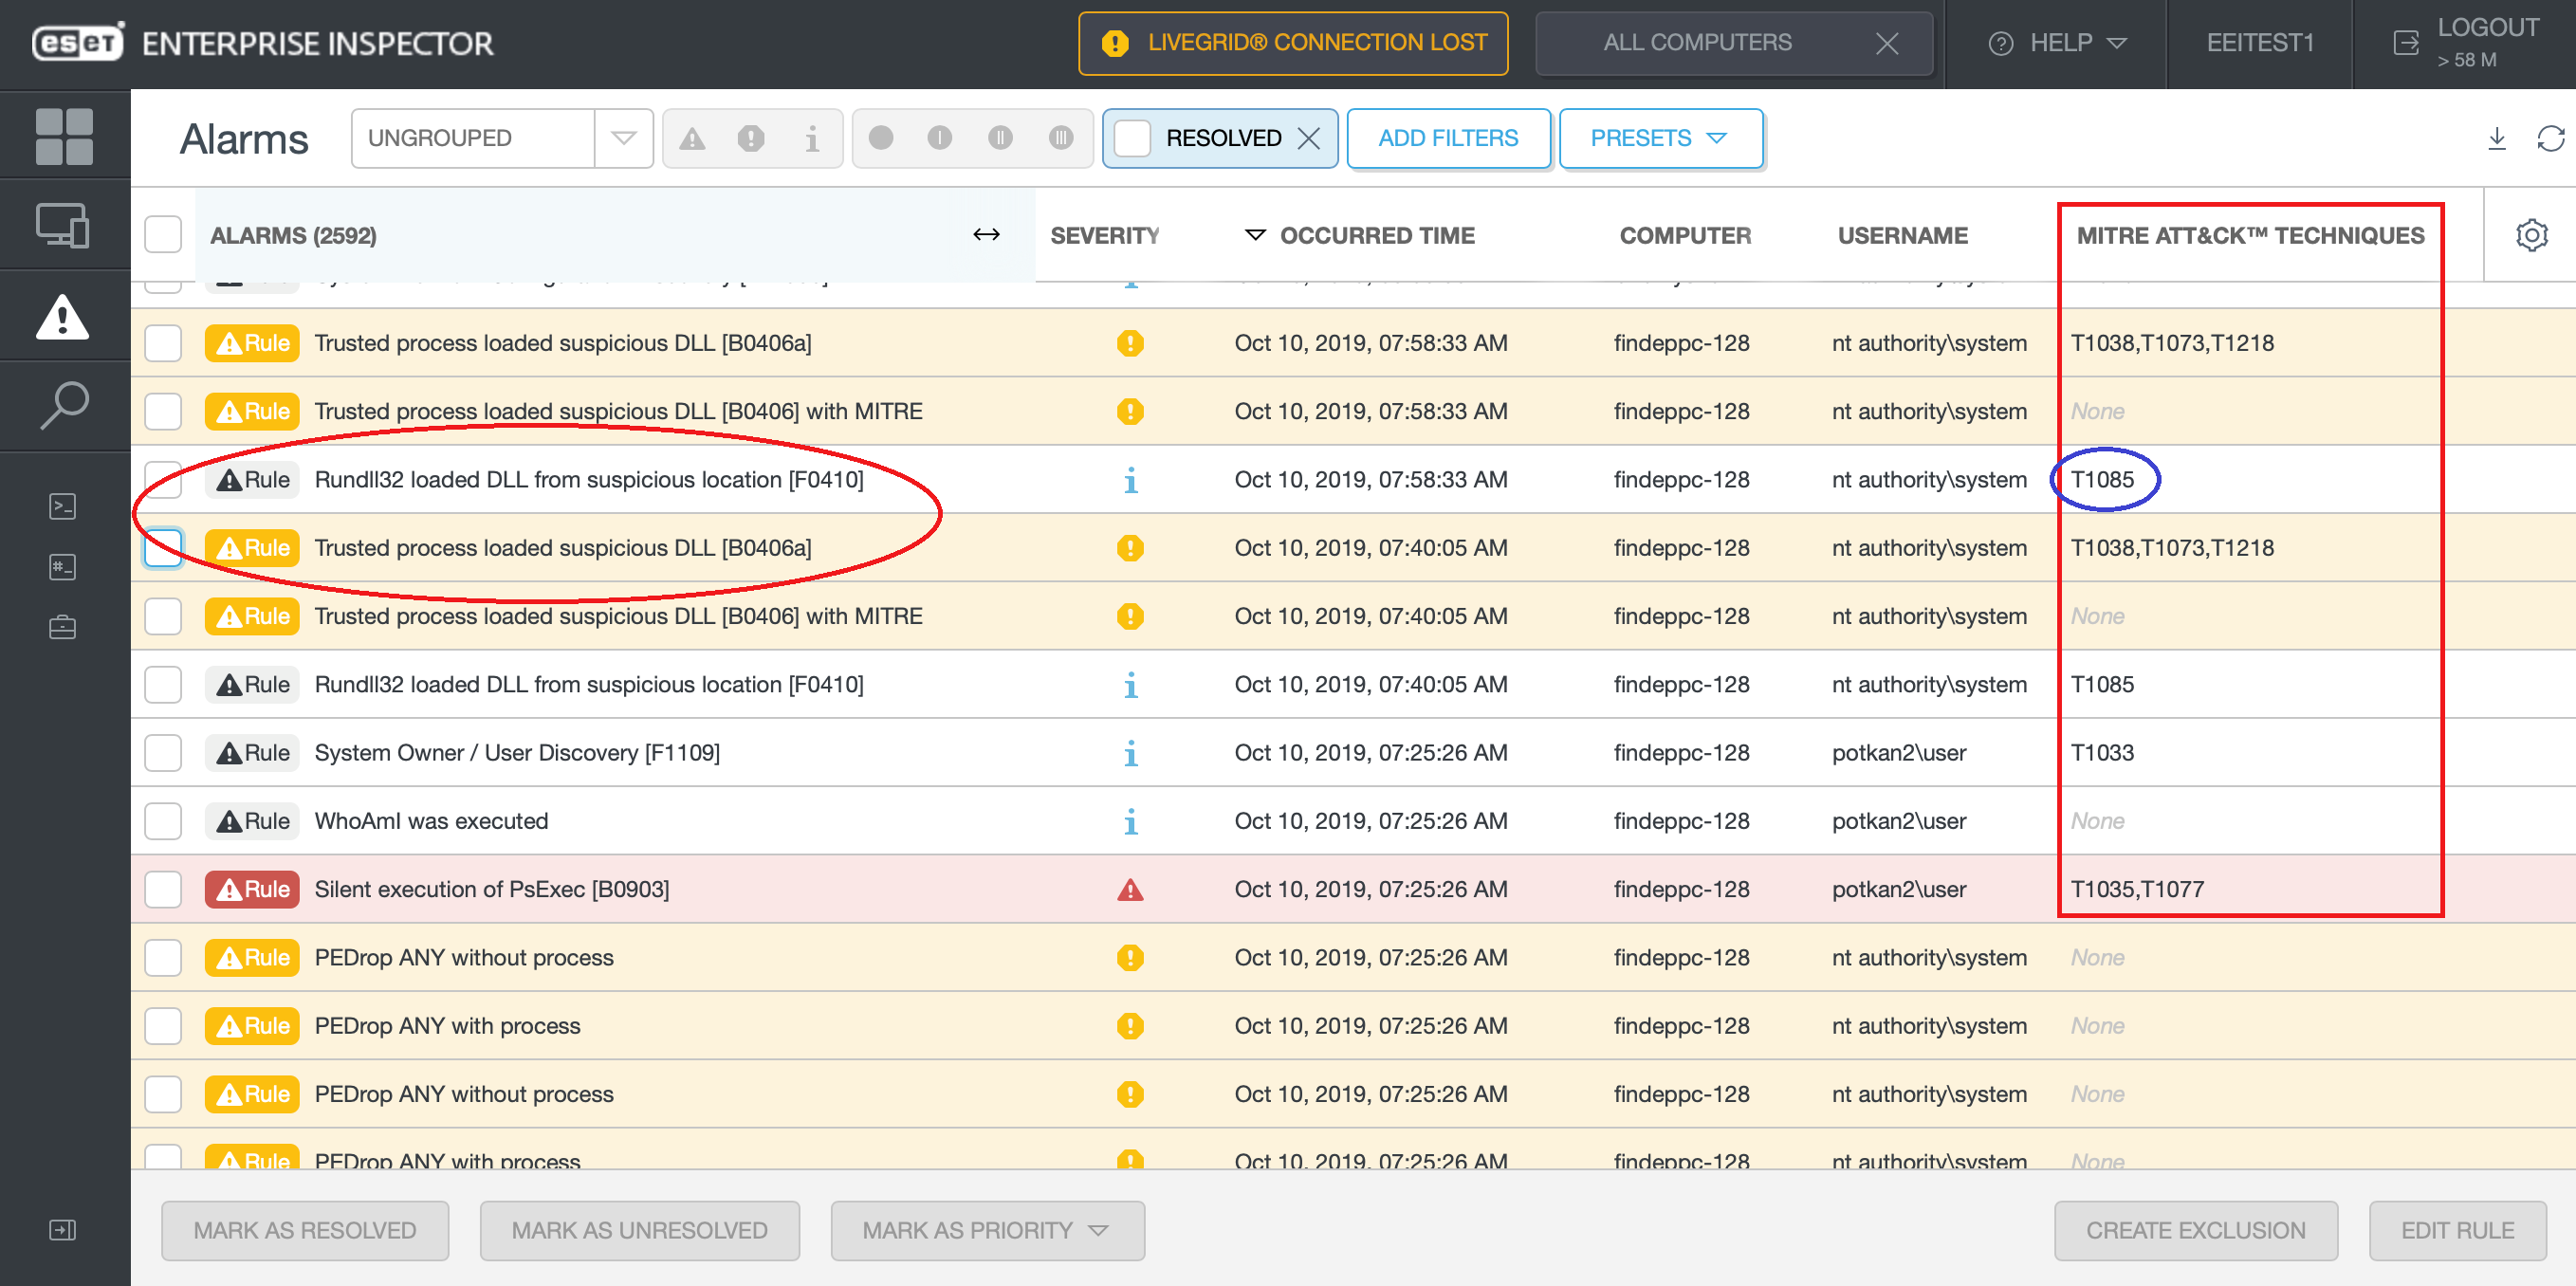
Task: Filter alarms by warning severity triangle icon
Action: click(x=694, y=138)
